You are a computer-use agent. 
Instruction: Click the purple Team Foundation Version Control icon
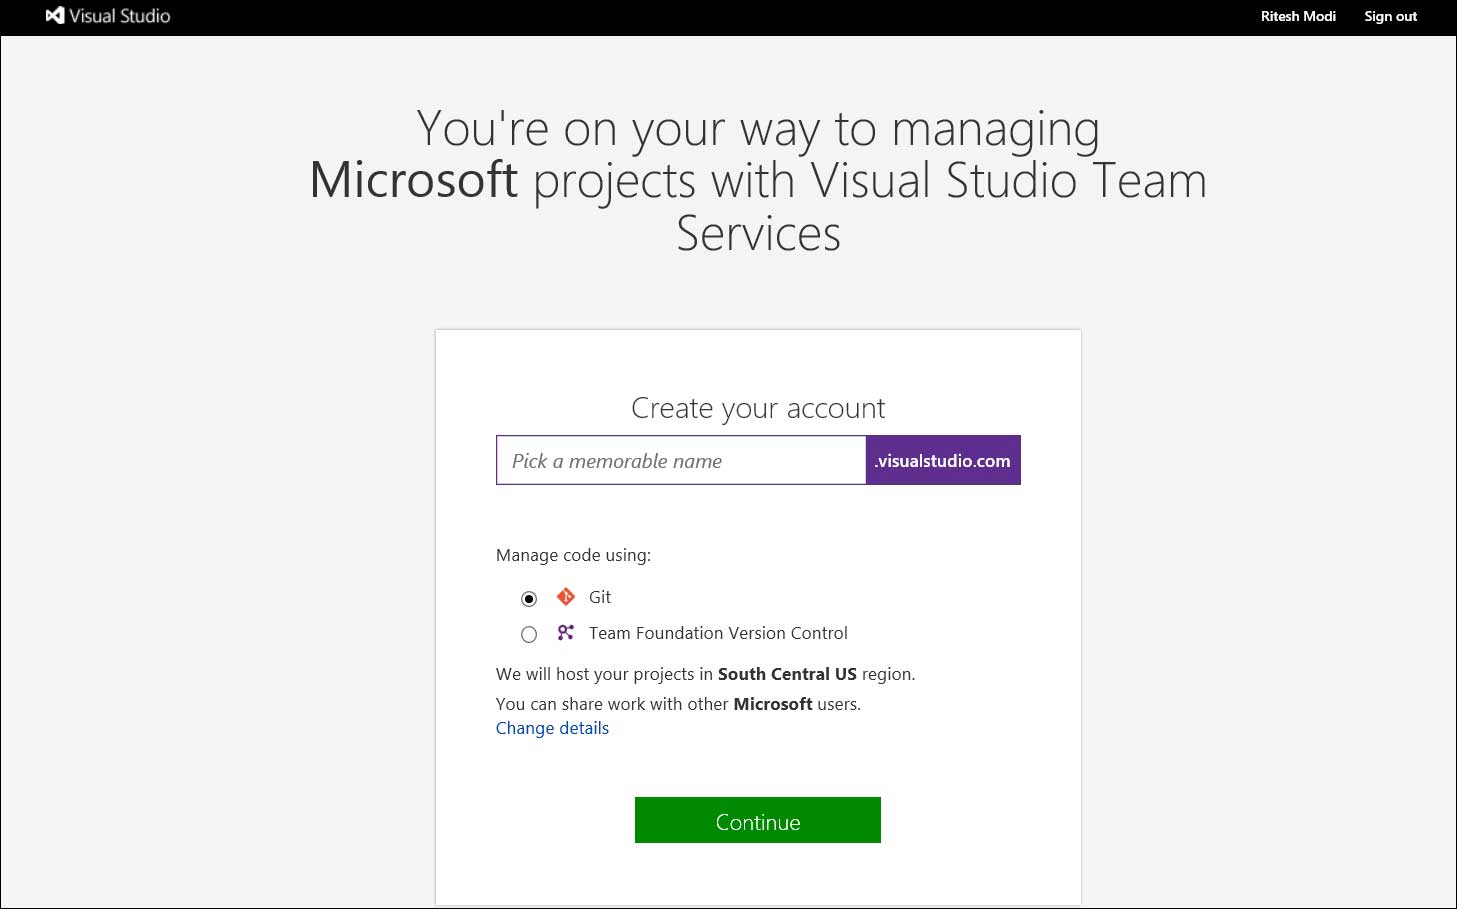566,633
